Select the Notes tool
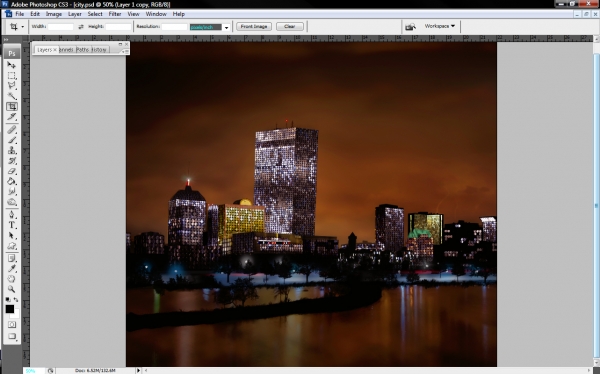 tap(12, 258)
